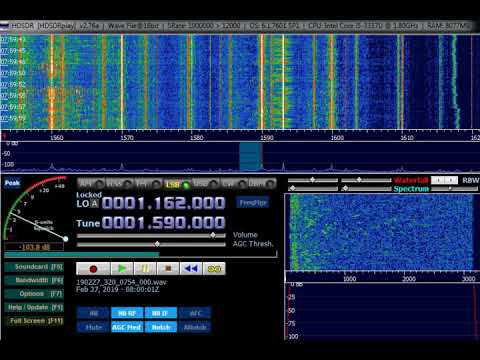Click the -103.8 dB level readout
Screen dimensions: 480x360
click(x=34, y=247)
